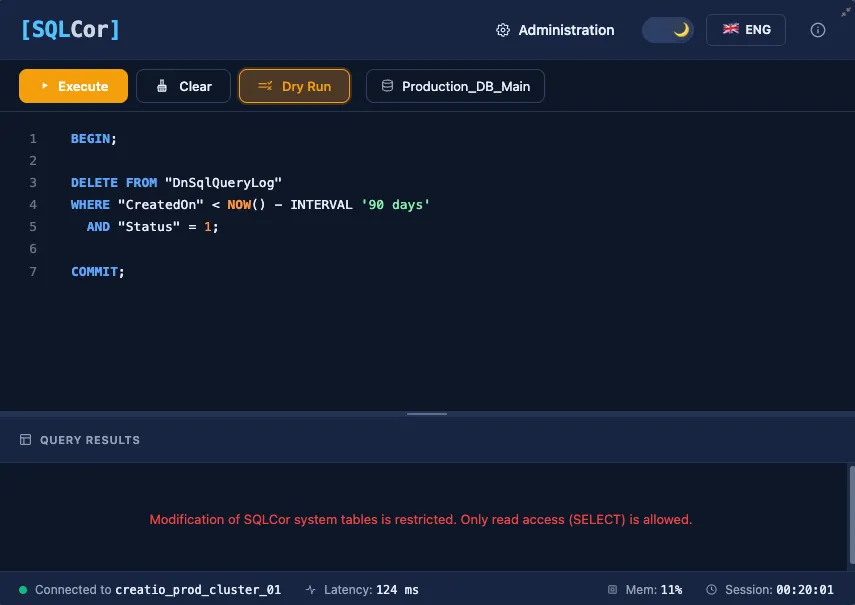
Task: Click the latency pulse icon
Action: point(310,590)
